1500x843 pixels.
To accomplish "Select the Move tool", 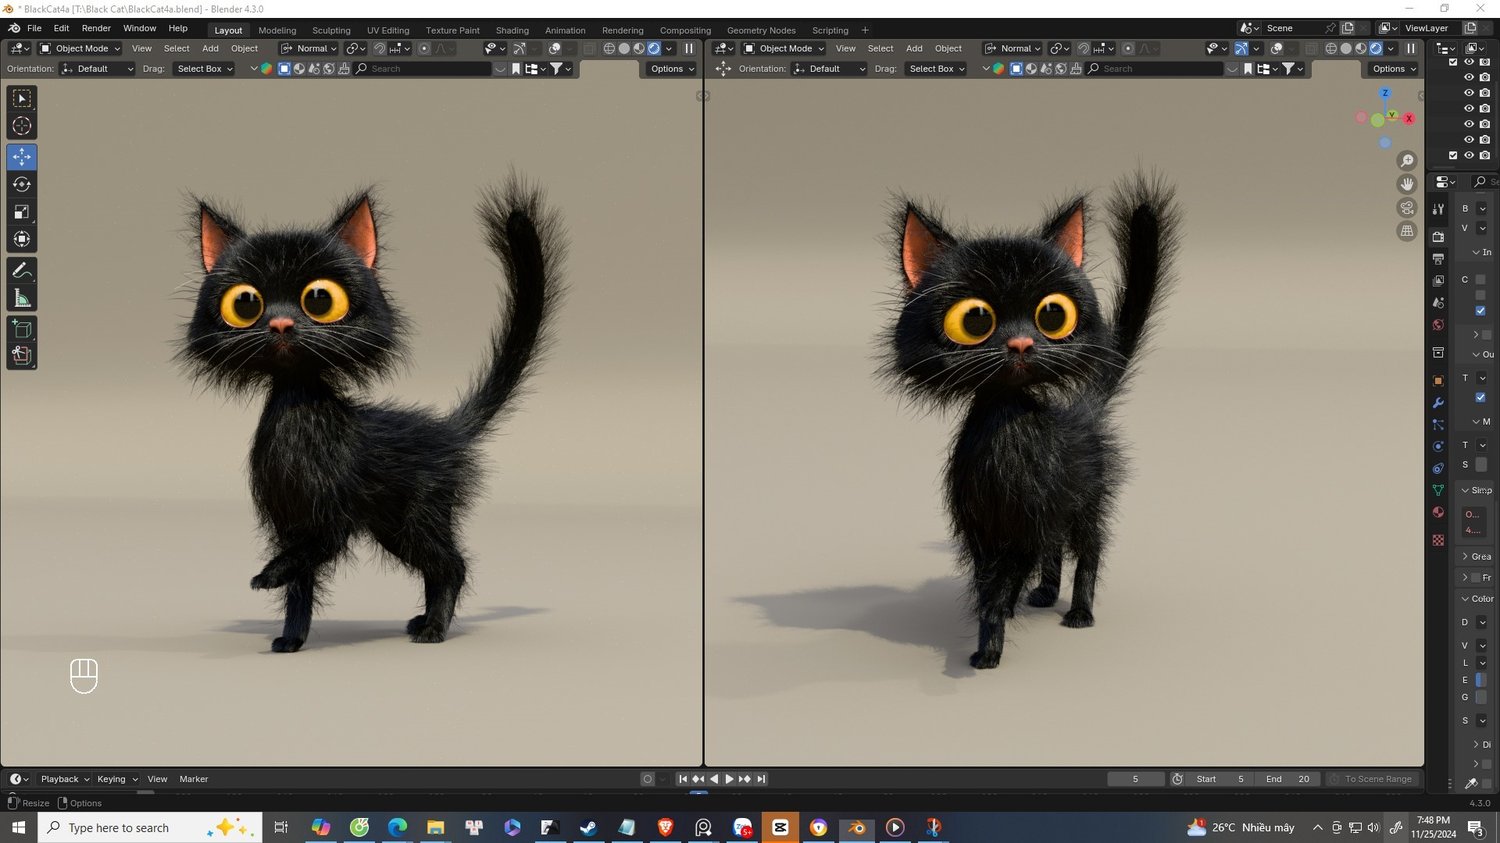I will [22, 157].
